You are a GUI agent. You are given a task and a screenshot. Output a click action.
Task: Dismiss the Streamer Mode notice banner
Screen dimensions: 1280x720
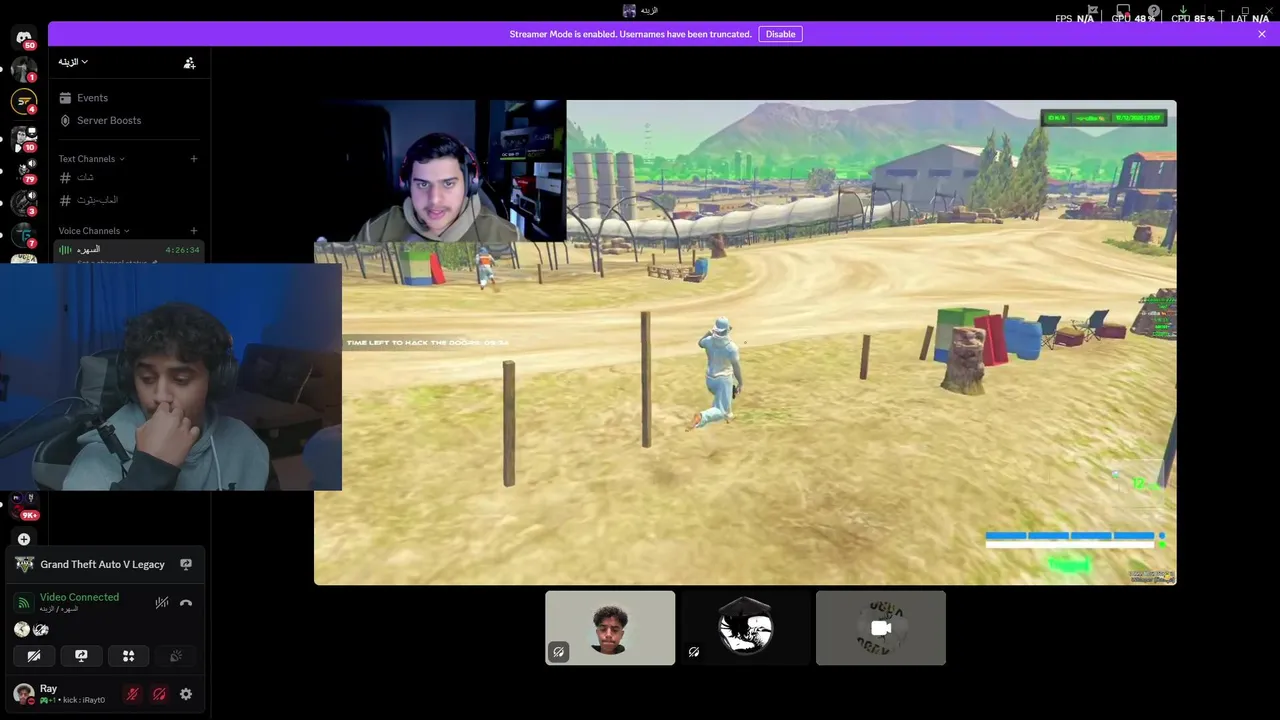(1262, 34)
